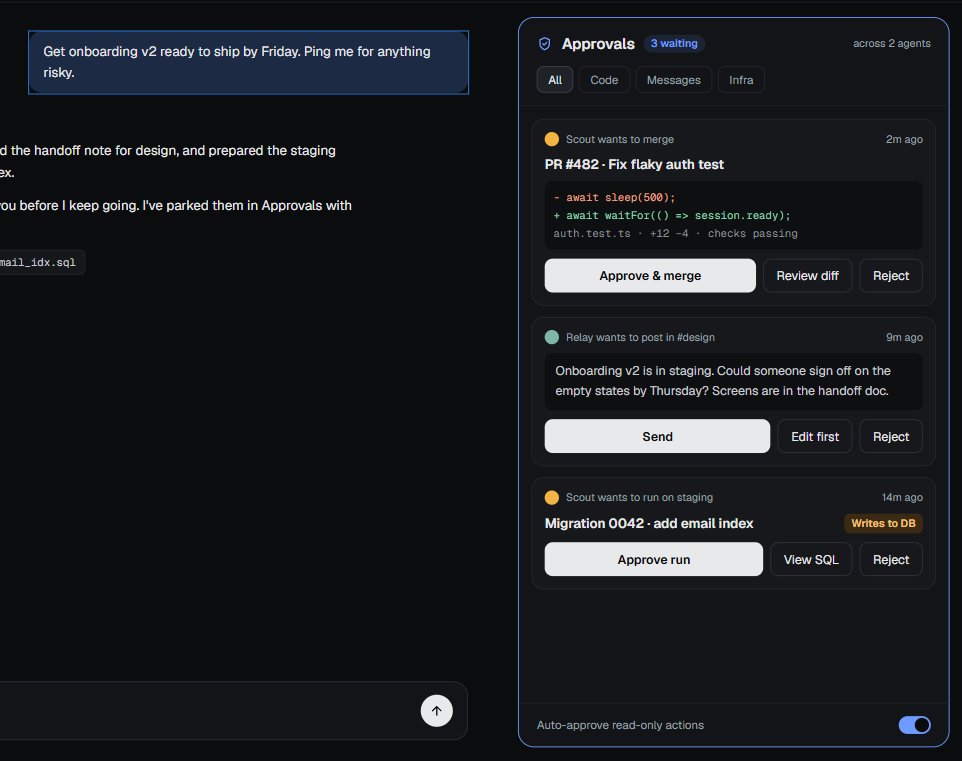The width and height of the screenshot is (962, 761).
Task: Switch to the Messages approvals tab
Action: 673,80
